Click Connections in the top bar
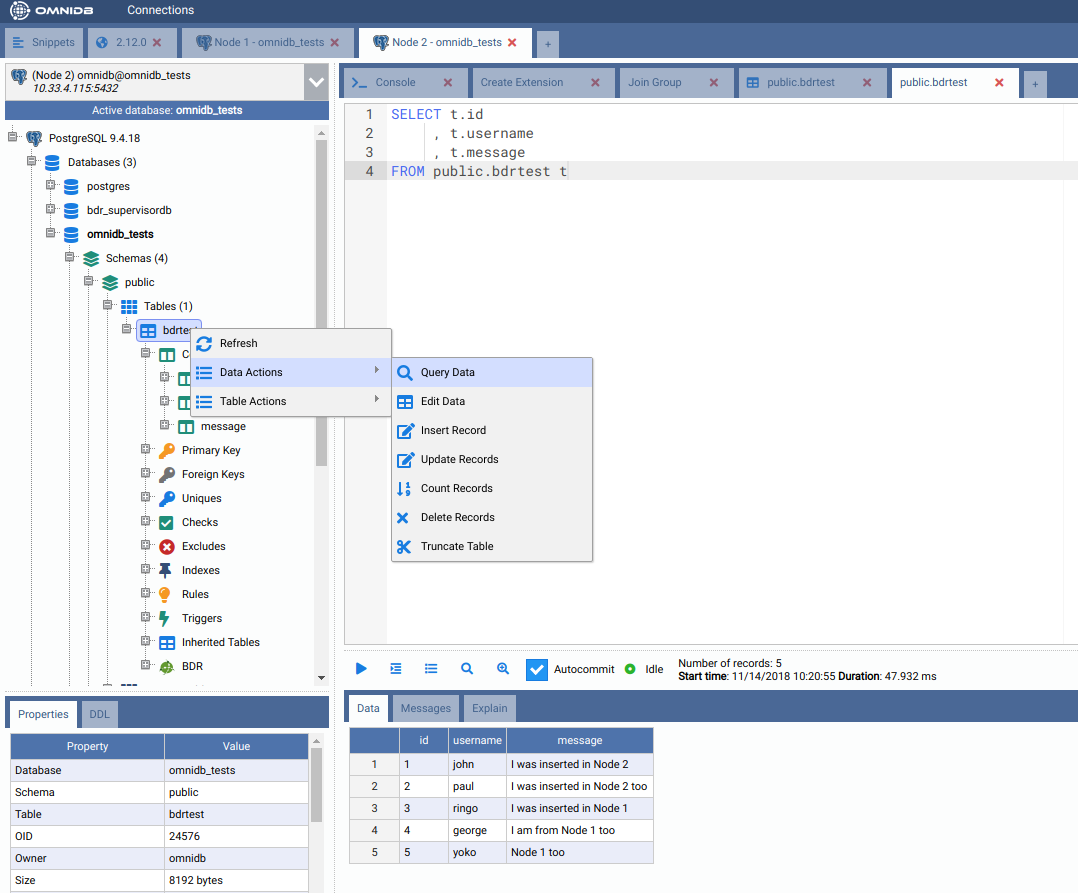This screenshot has width=1078, height=893. (160, 10)
